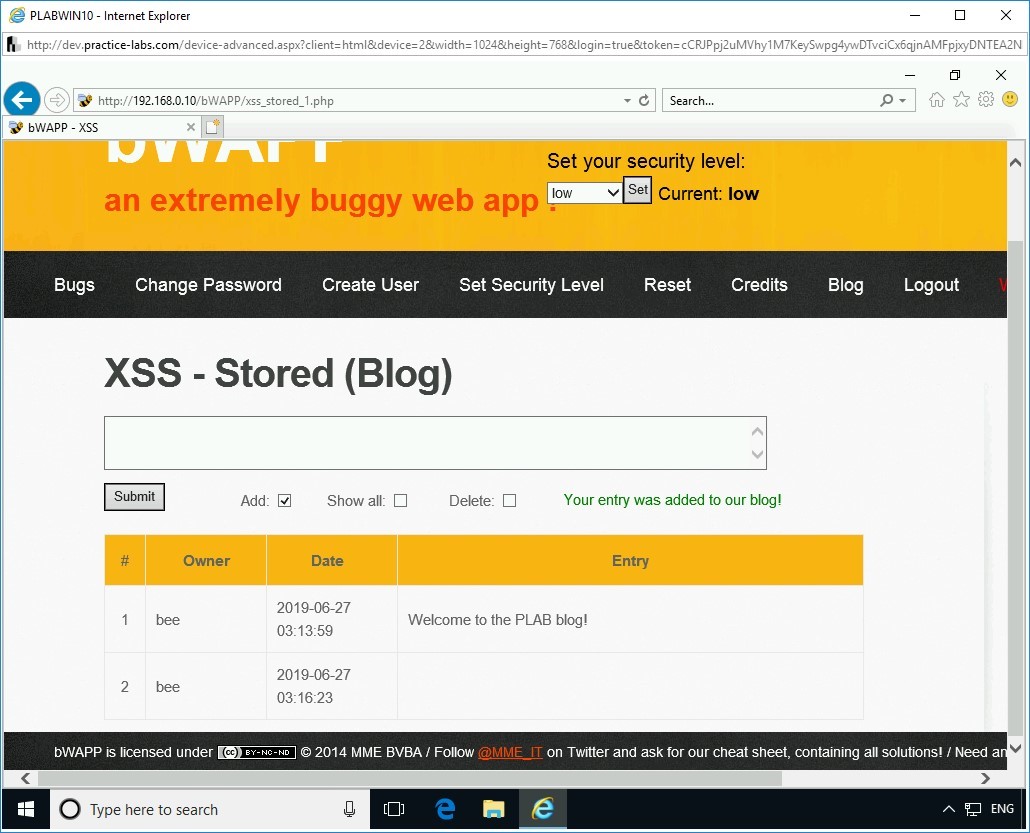Open the Change Password menu item
The height and width of the screenshot is (833, 1030).
point(208,285)
